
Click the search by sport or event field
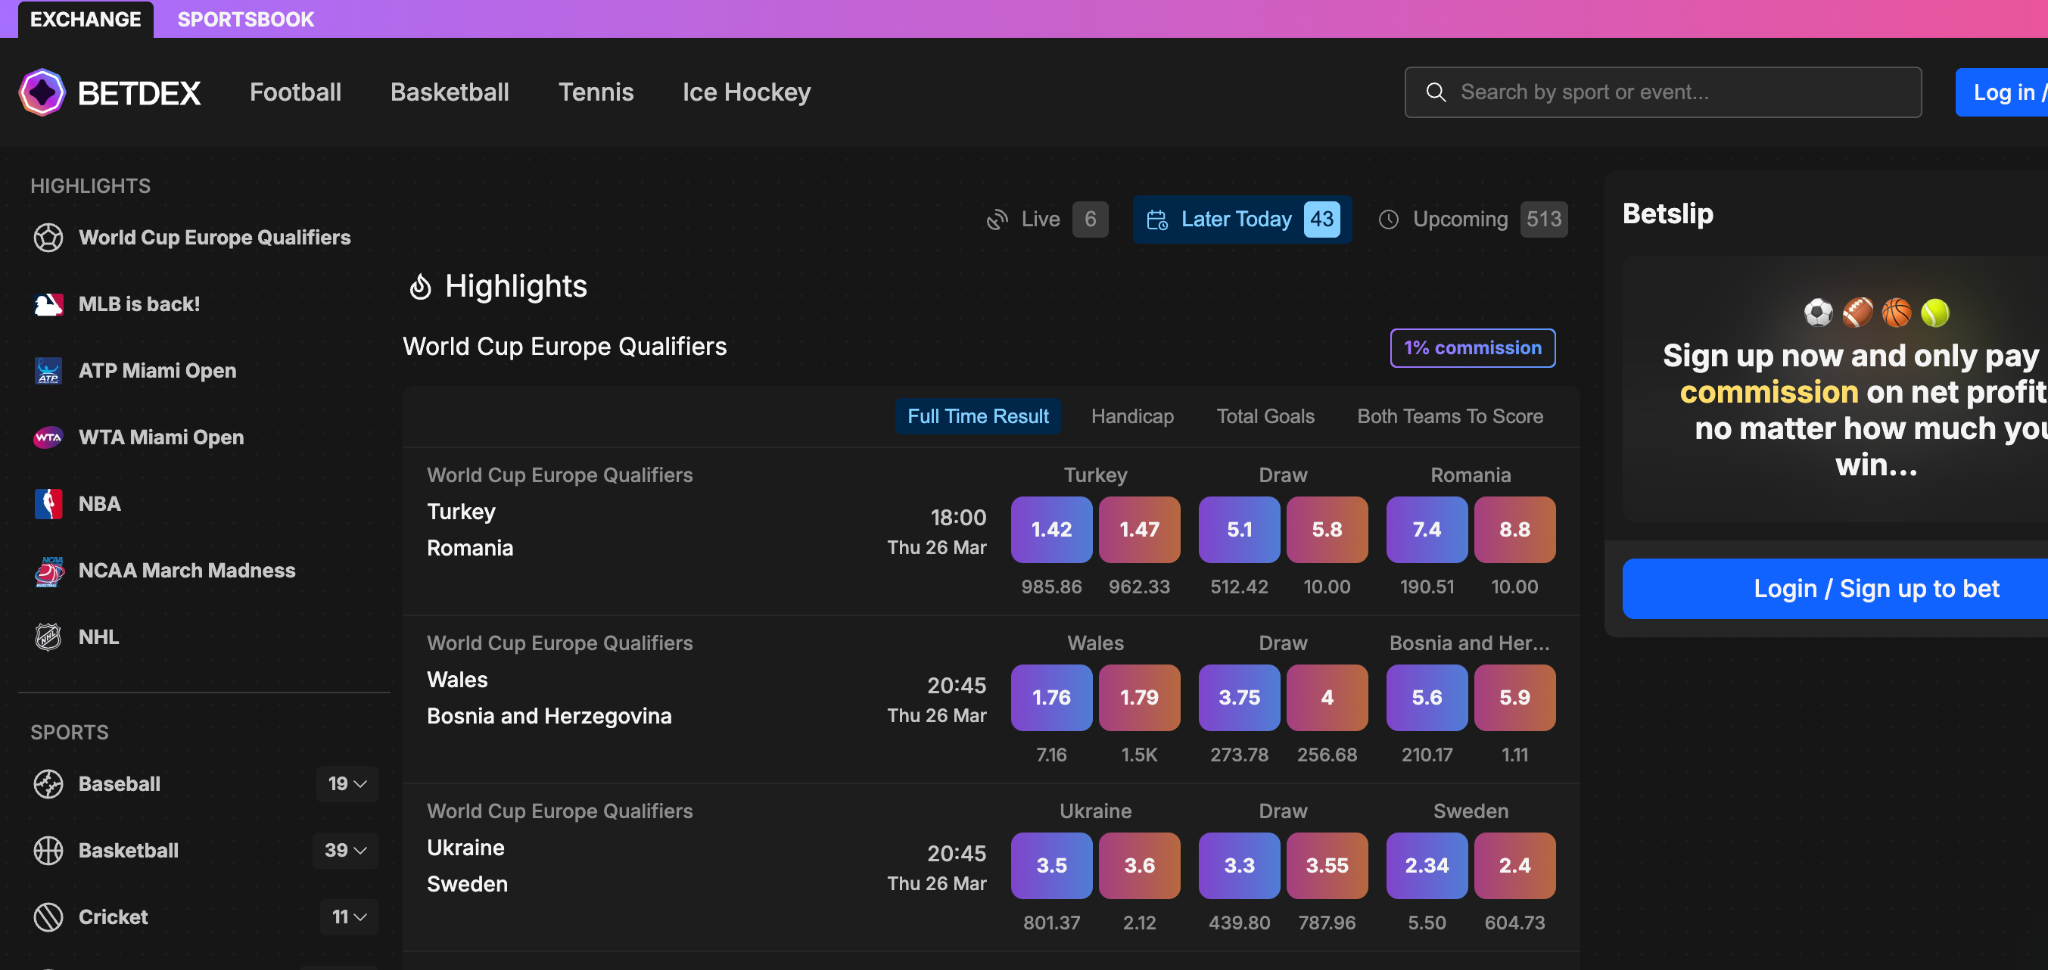[x=1663, y=92]
